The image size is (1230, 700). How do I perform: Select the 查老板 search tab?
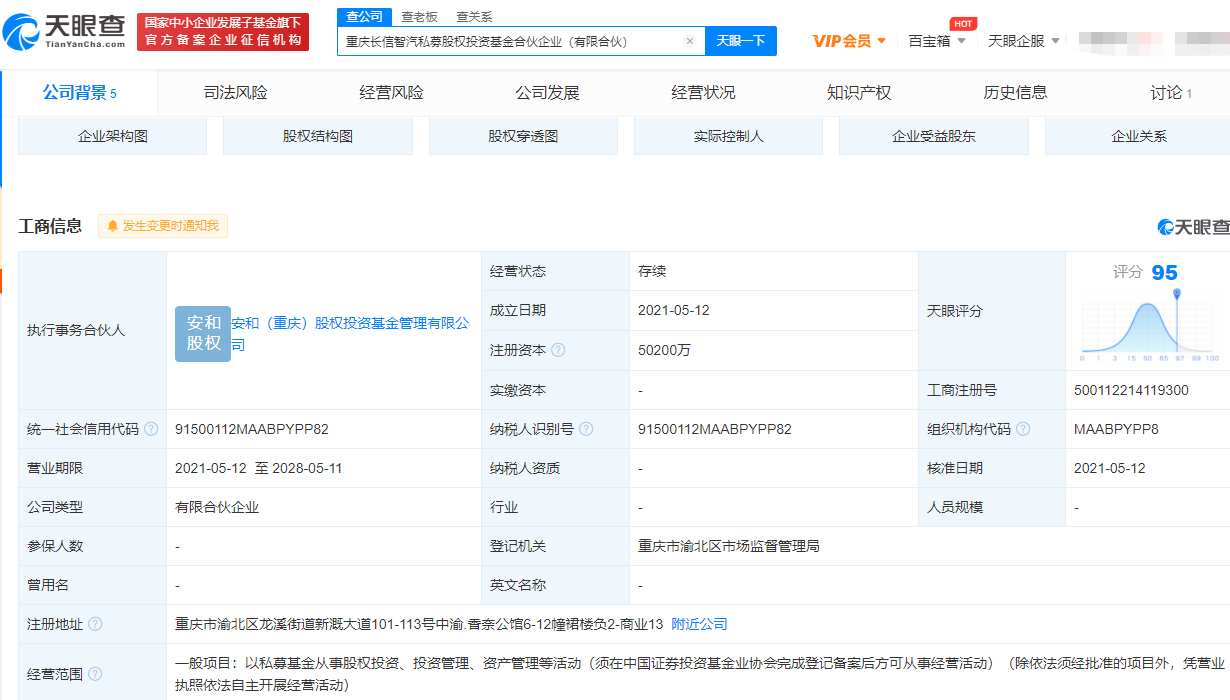[419, 17]
